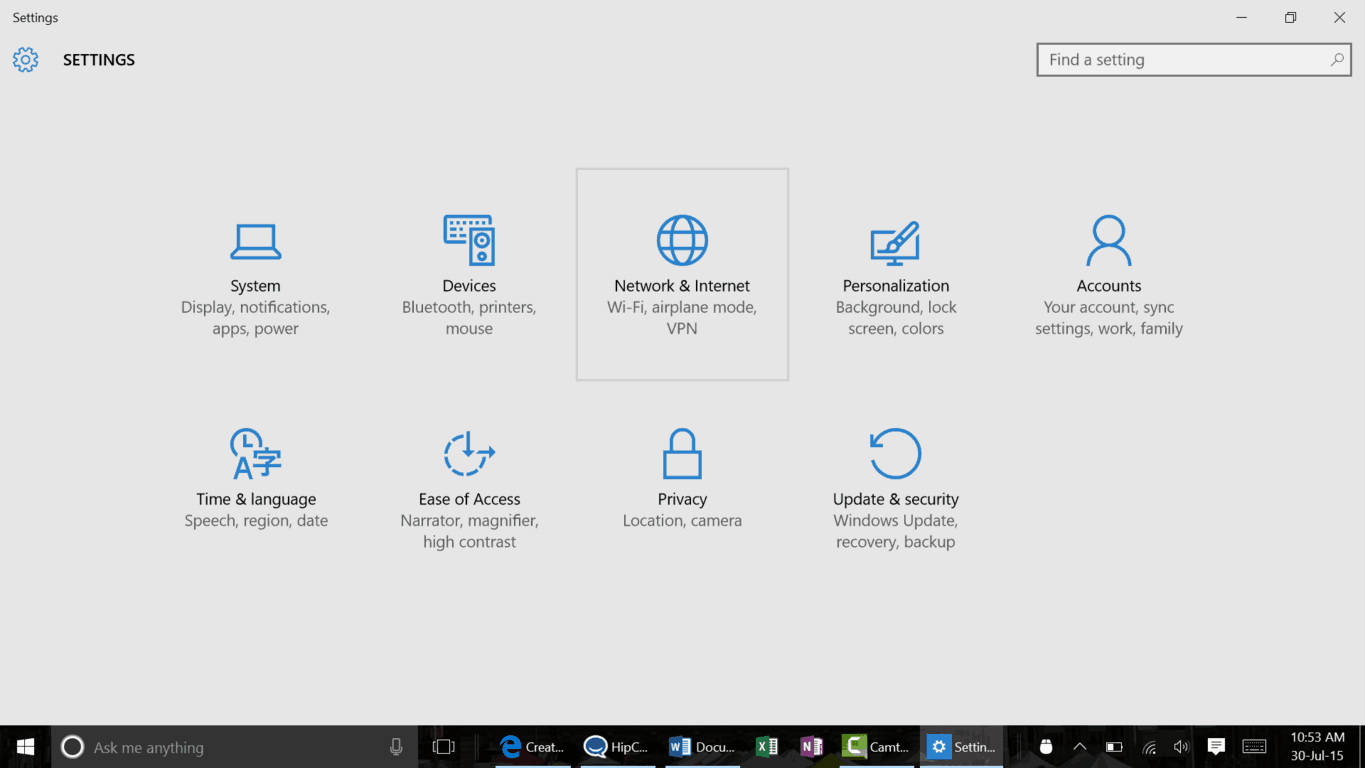Switch to the Word document in taskbar
Viewport: 1365px width, 768px height.
tap(701, 747)
